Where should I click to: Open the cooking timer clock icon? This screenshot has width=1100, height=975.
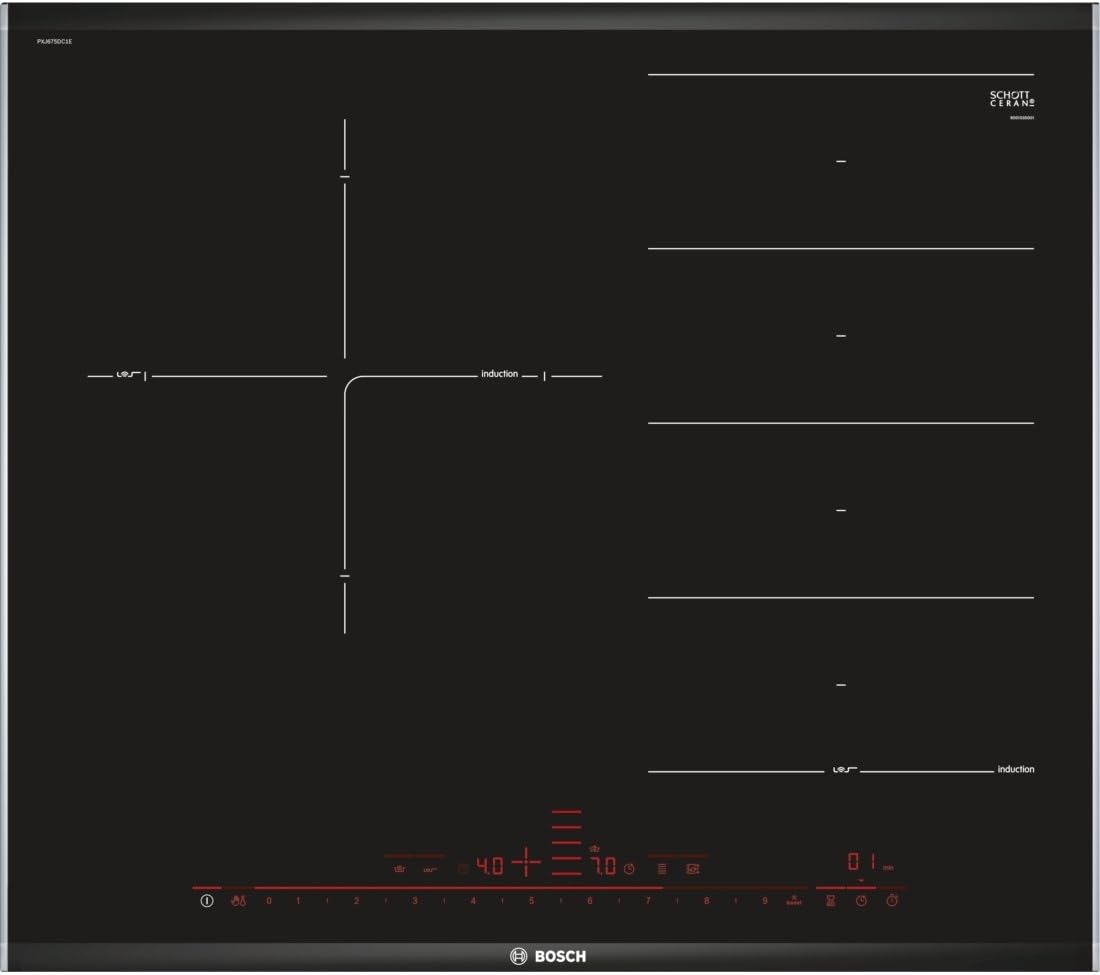(861, 899)
